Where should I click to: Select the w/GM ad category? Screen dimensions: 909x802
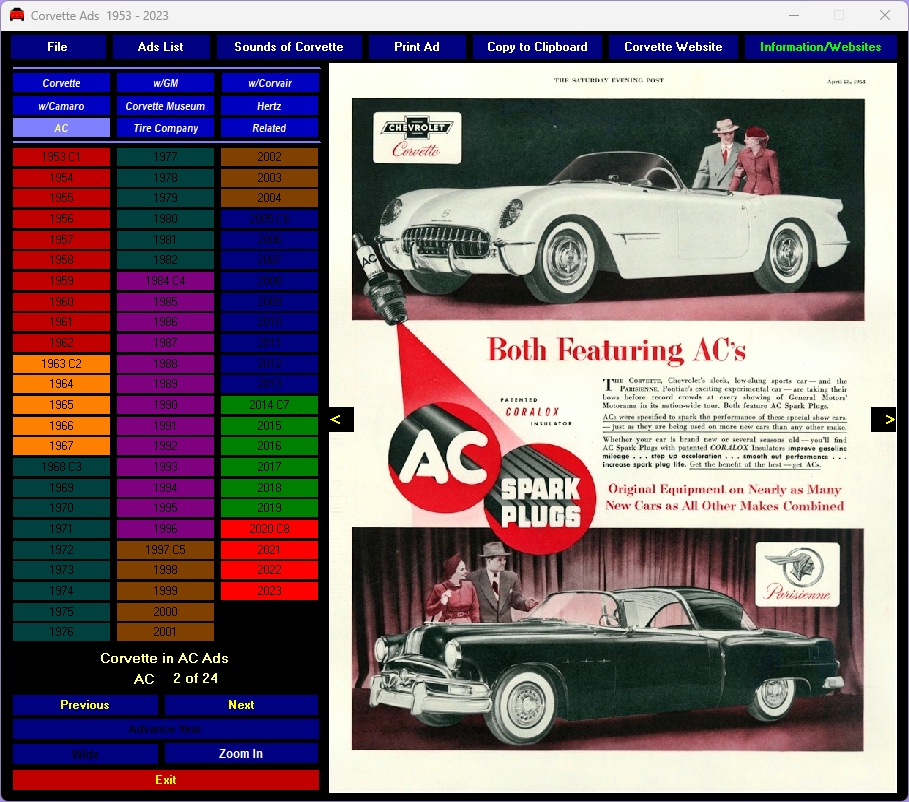point(165,83)
